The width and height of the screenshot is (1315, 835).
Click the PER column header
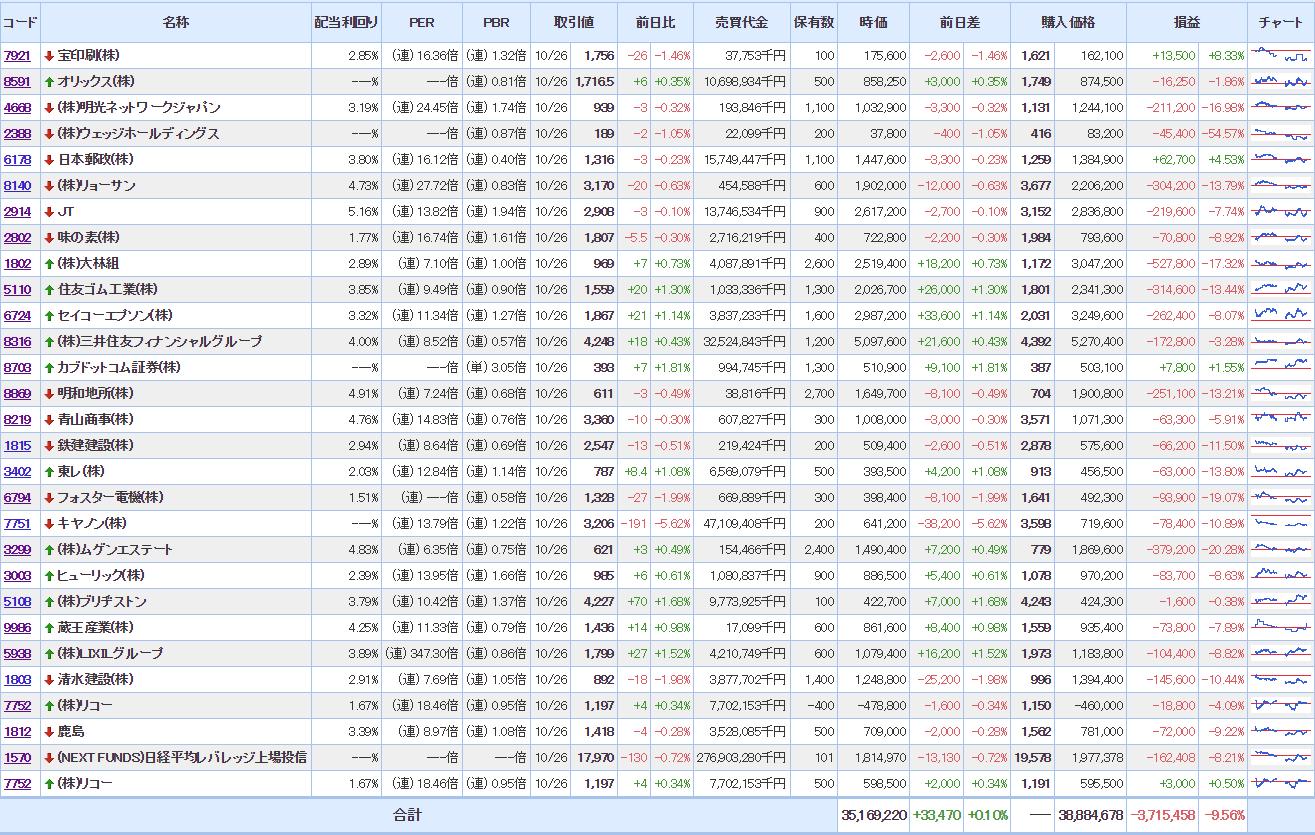click(x=421, y=22)
